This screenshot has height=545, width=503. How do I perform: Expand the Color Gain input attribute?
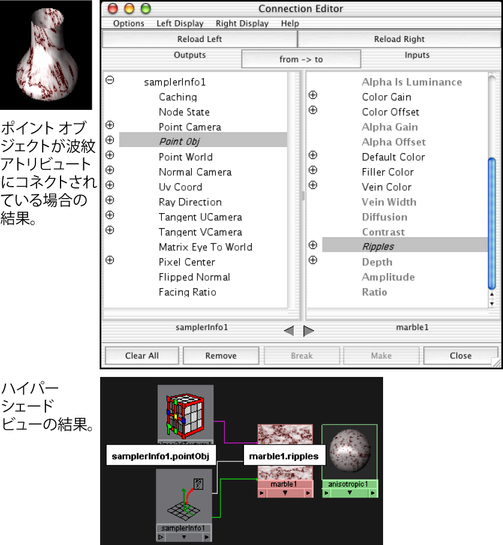(313, 95)
